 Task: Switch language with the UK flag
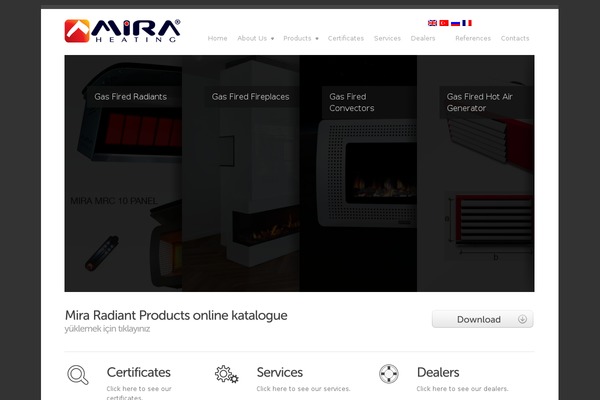(x=432, y=23)
